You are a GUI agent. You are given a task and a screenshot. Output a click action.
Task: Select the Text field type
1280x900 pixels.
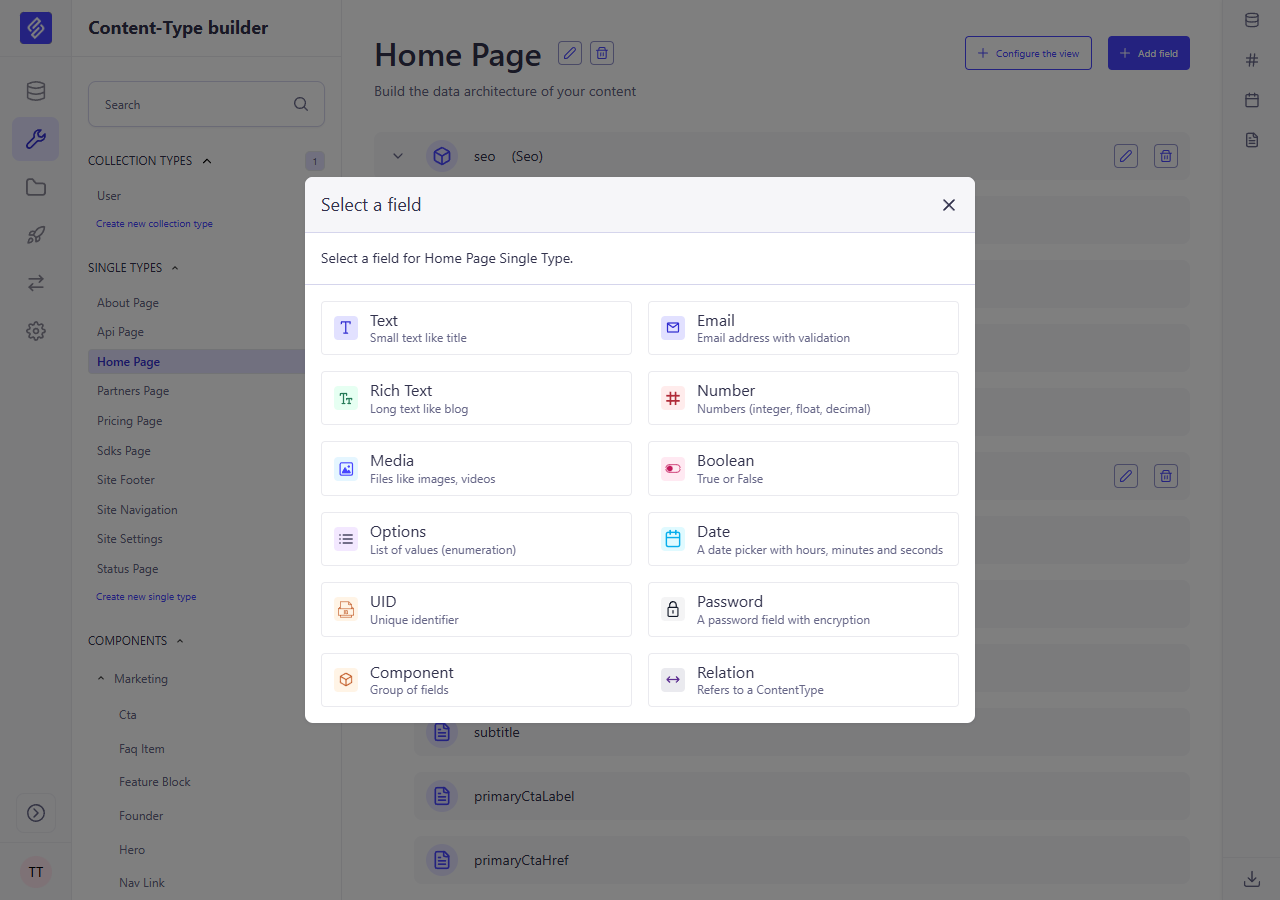[x=476, y=328]
